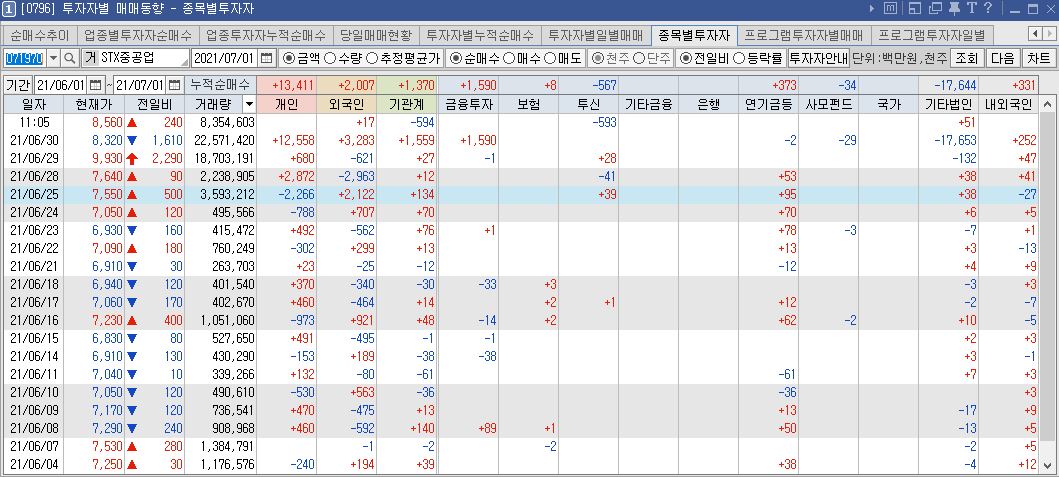Click the 2021/07/01 date input field
The image size is (1059, 477).
pos(225,58)
